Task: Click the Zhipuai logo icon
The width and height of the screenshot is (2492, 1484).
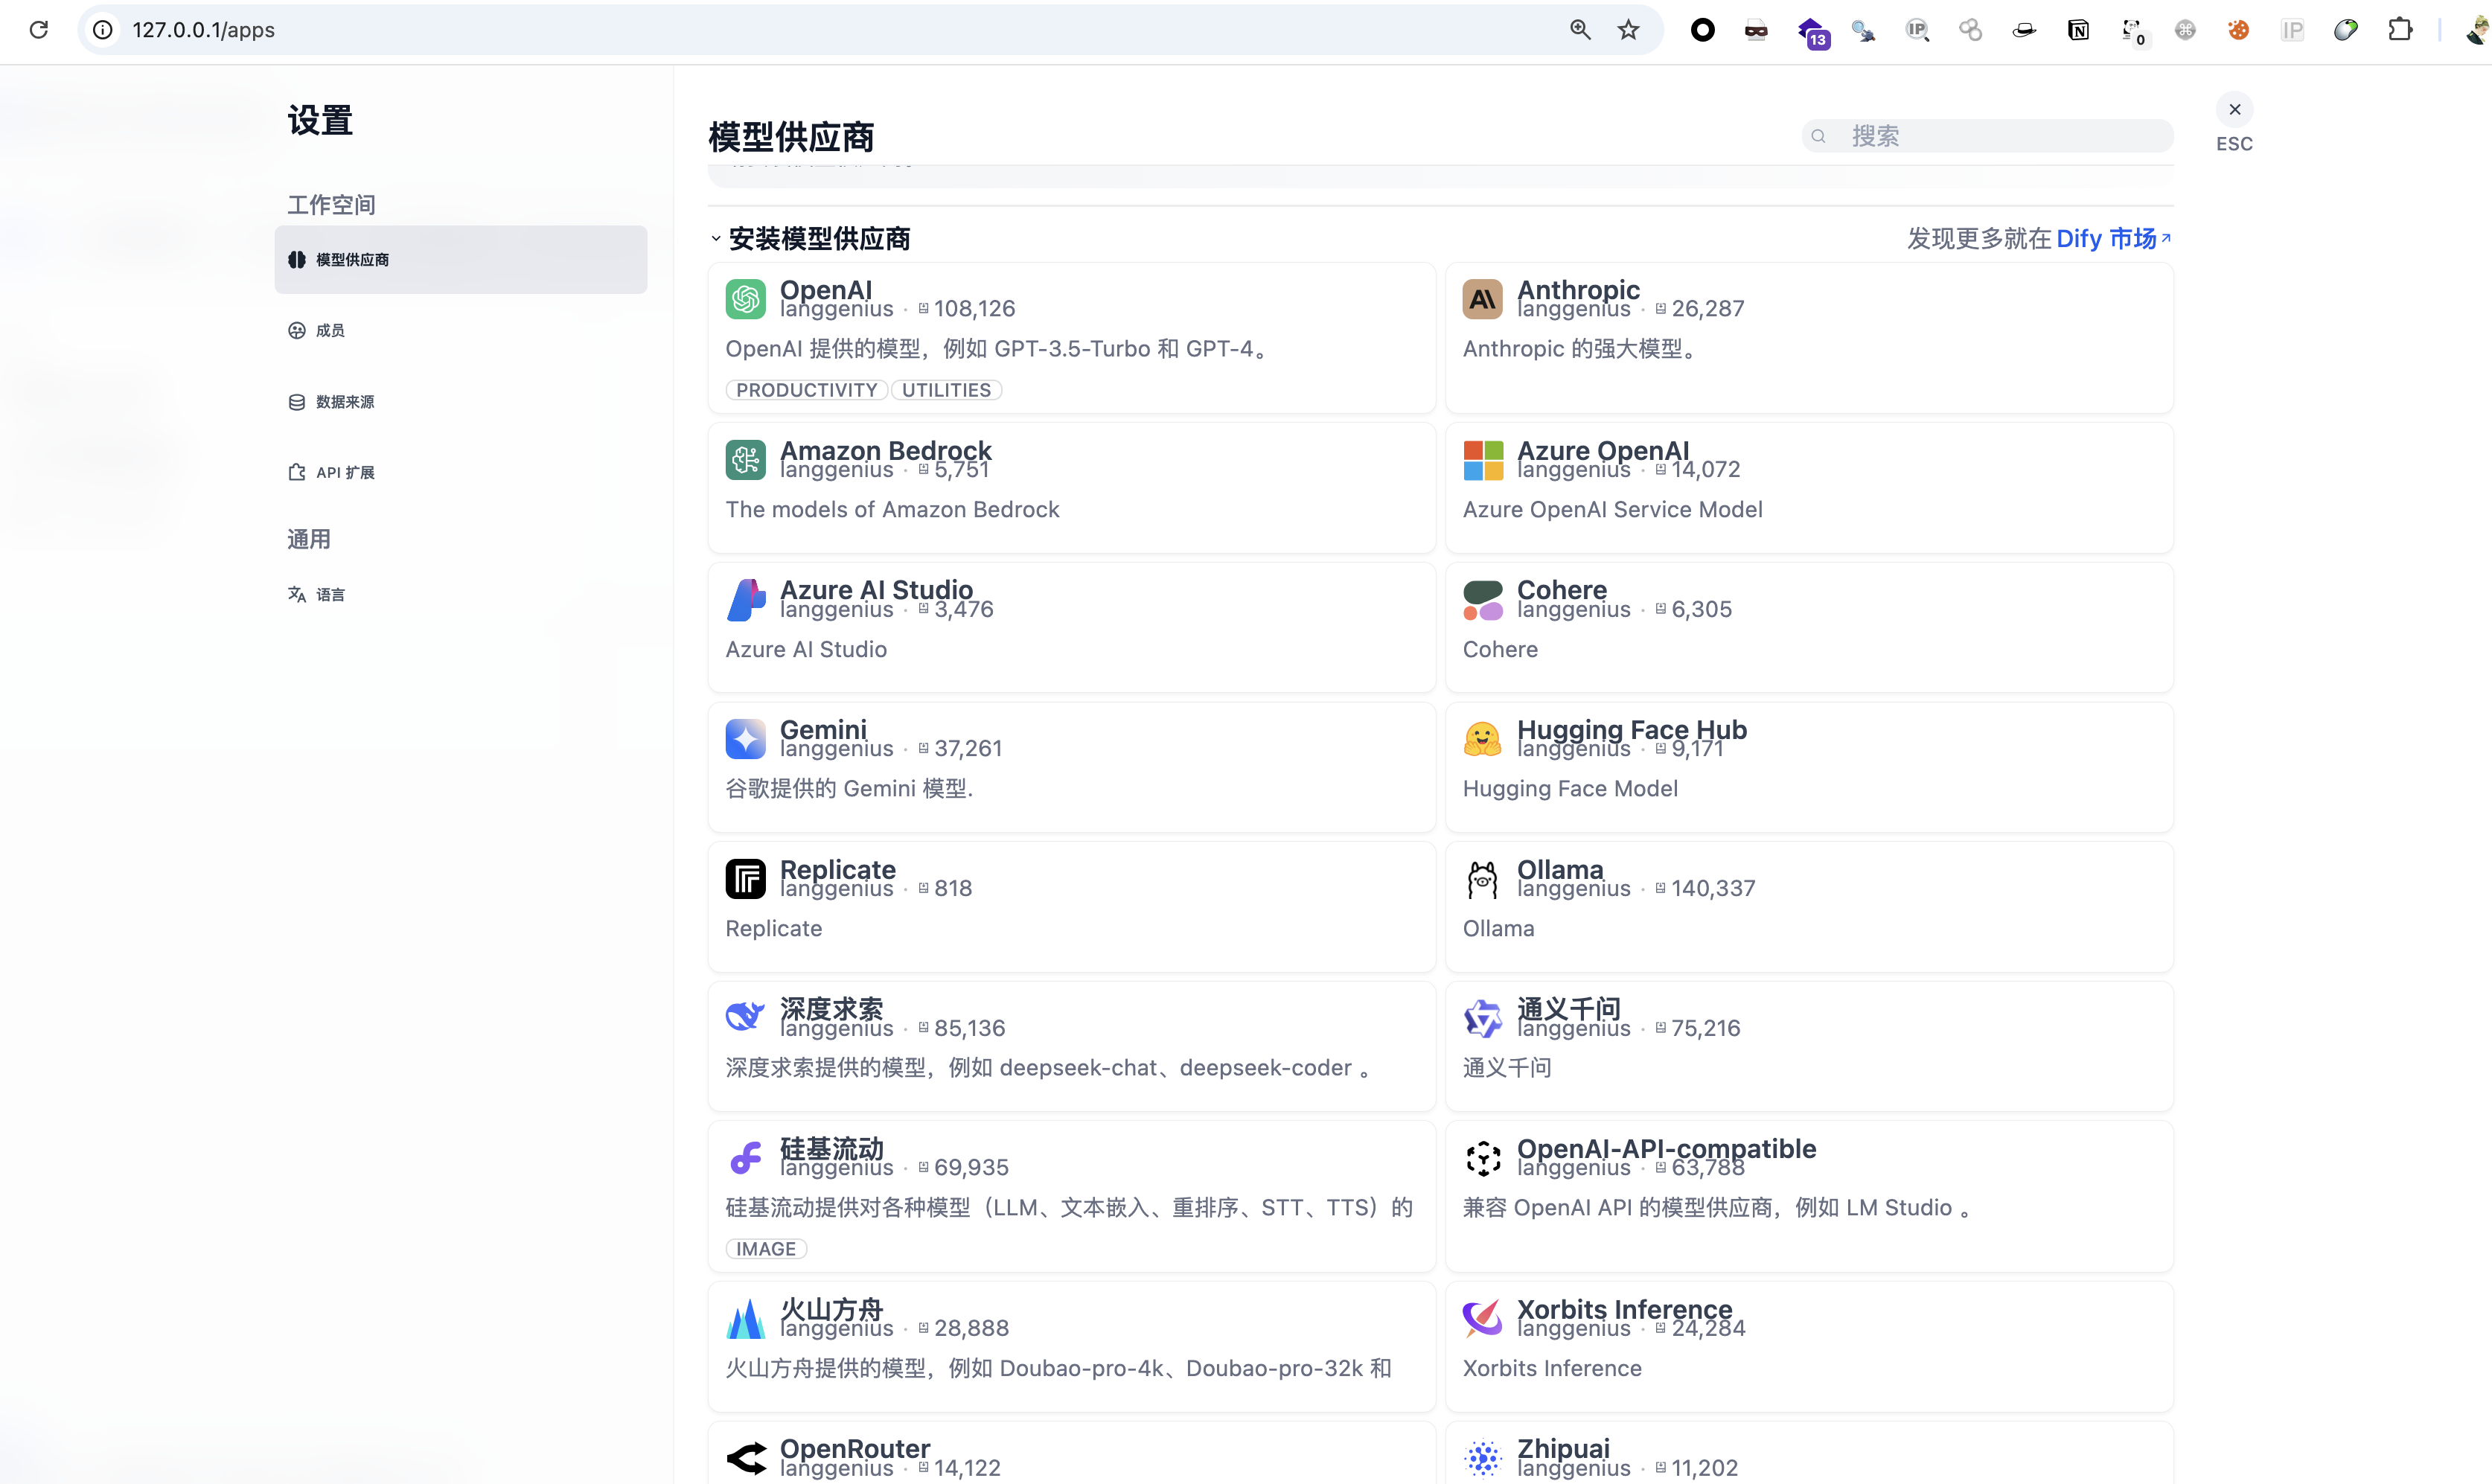Action: click(1482, 1458)
